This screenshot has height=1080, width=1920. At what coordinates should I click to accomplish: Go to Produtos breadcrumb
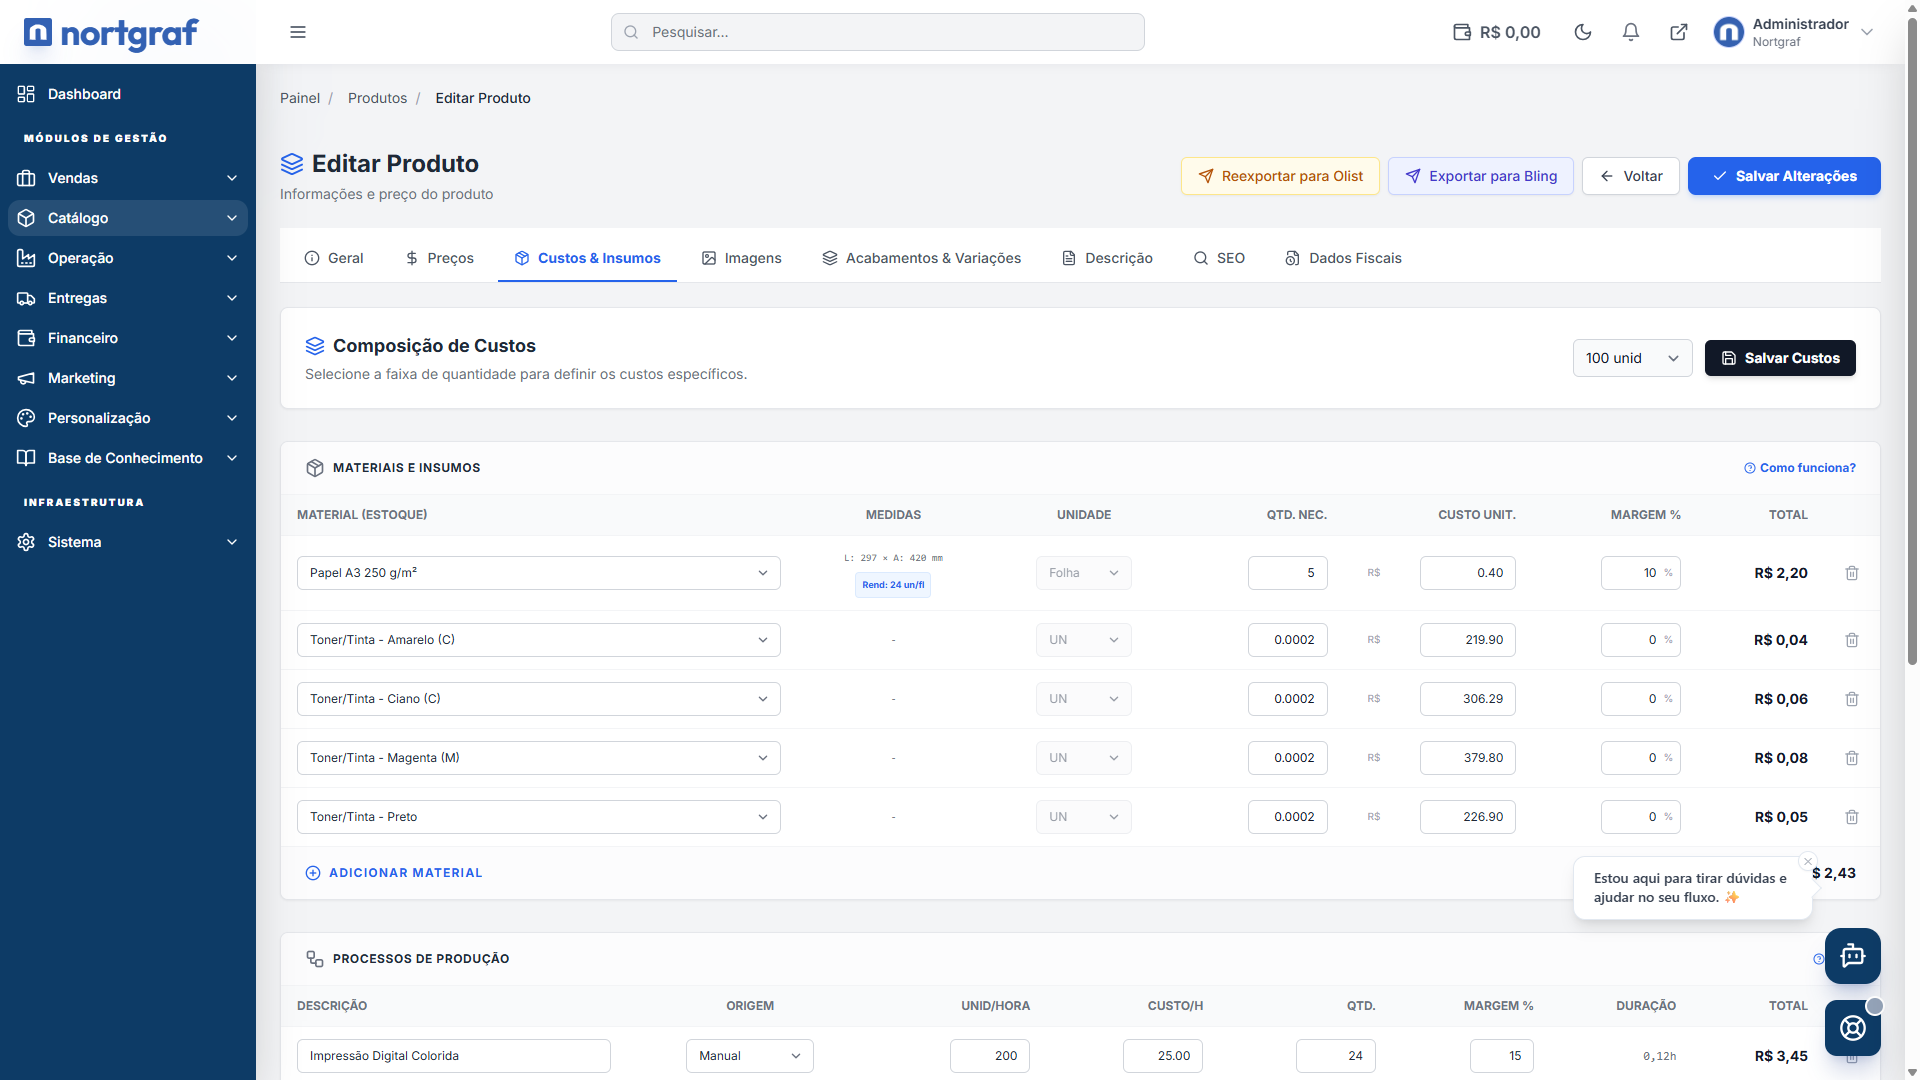pos(377,98)
